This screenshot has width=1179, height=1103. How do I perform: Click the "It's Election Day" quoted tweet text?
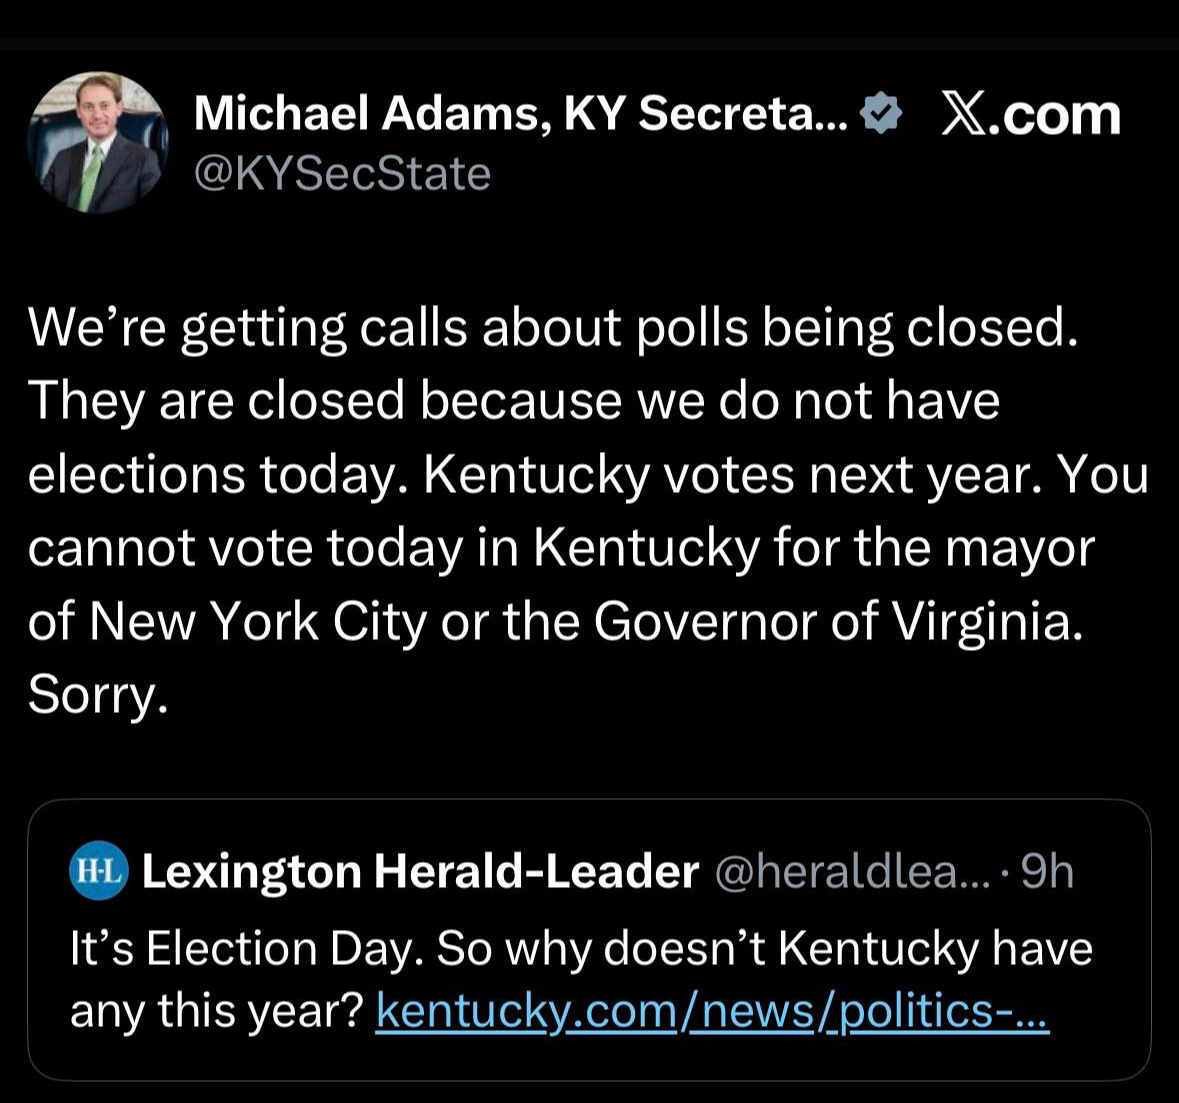pos(580,948)
